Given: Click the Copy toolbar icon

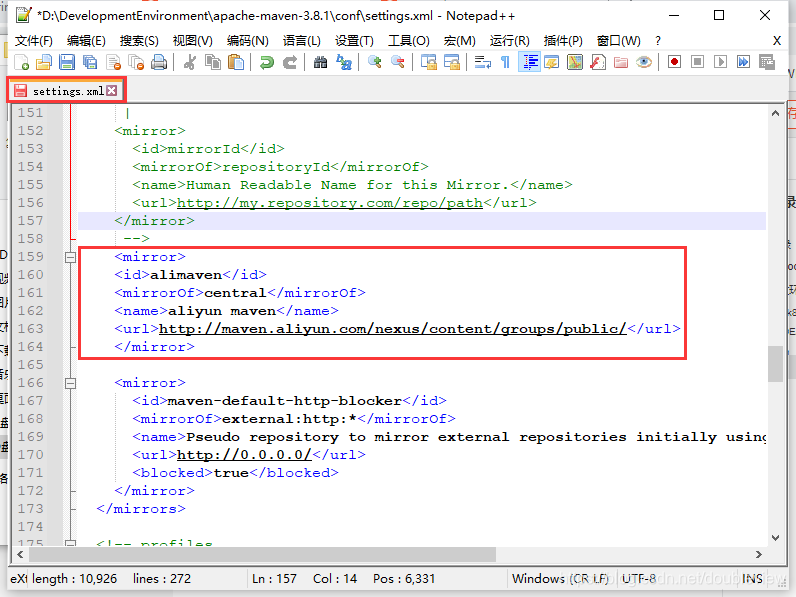Looking at the screenshot, I should [213, 62].
